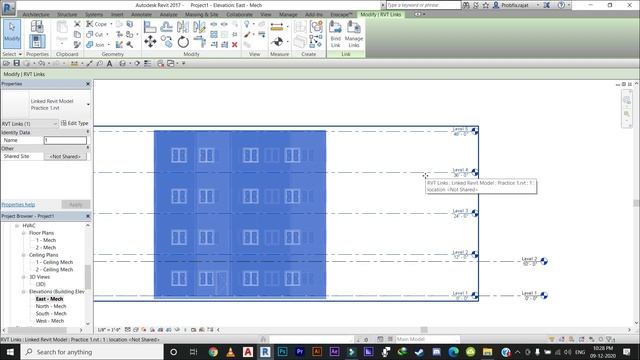The width and height of the screenshot is (640, 360).
Task: Open the Join dropdown arrow
Action: (x=108, y=44)
